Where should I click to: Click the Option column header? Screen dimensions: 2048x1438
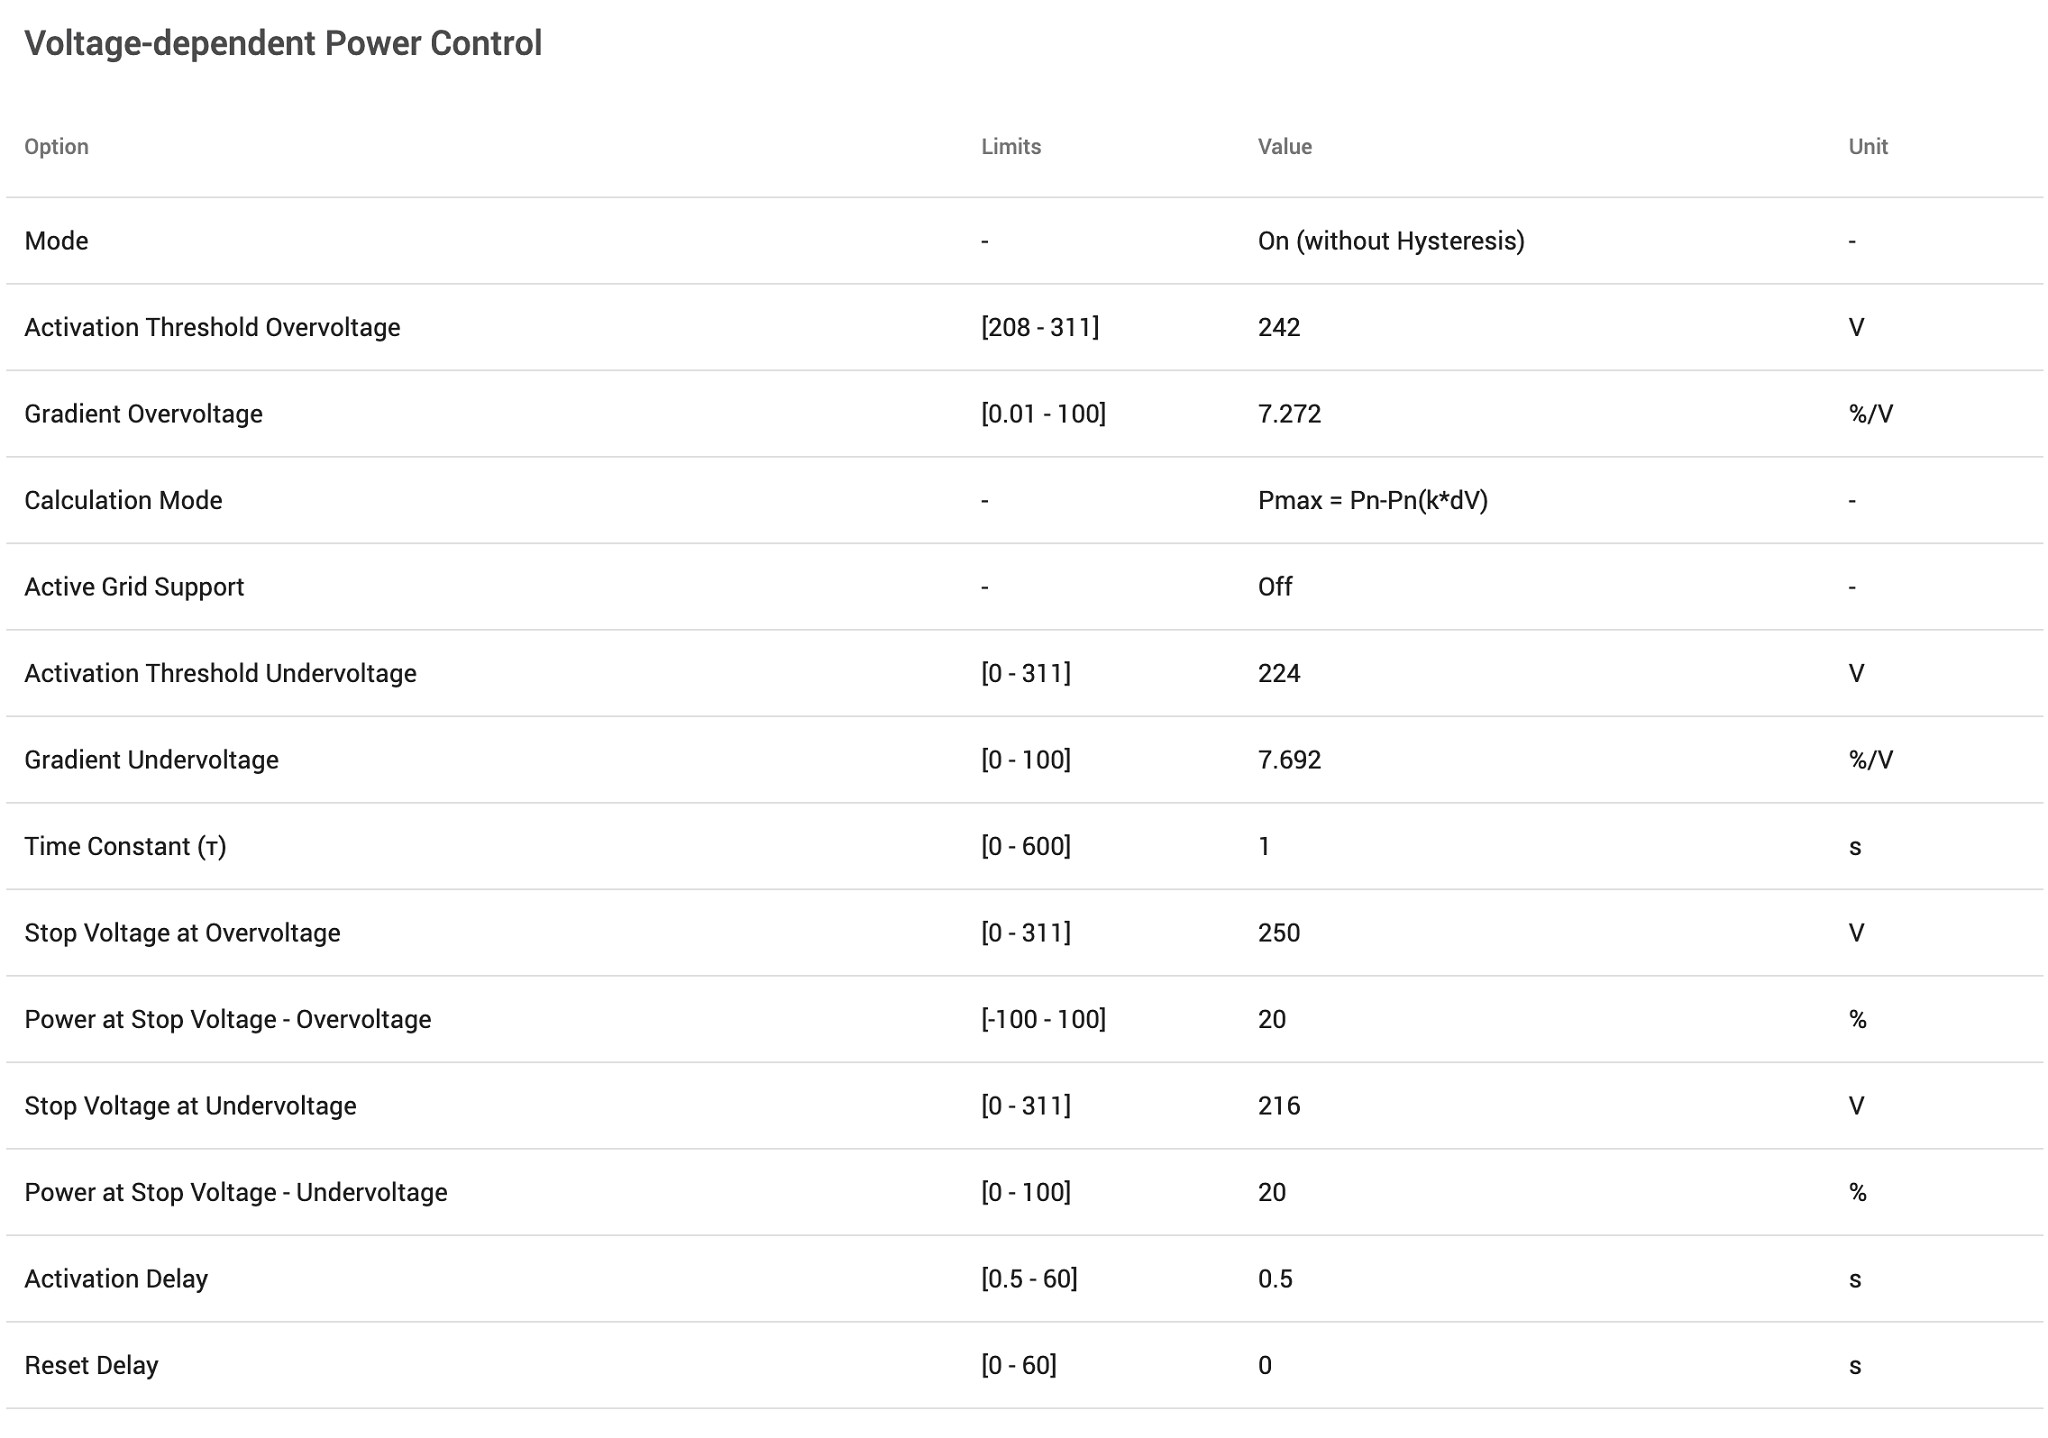click(x=57, y=147)
